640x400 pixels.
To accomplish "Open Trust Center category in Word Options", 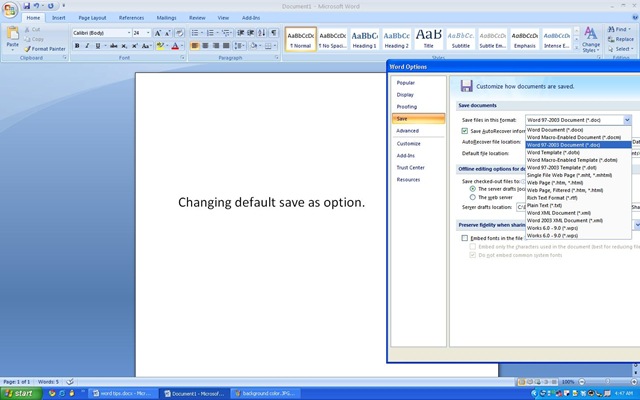I will coord(411,168).
